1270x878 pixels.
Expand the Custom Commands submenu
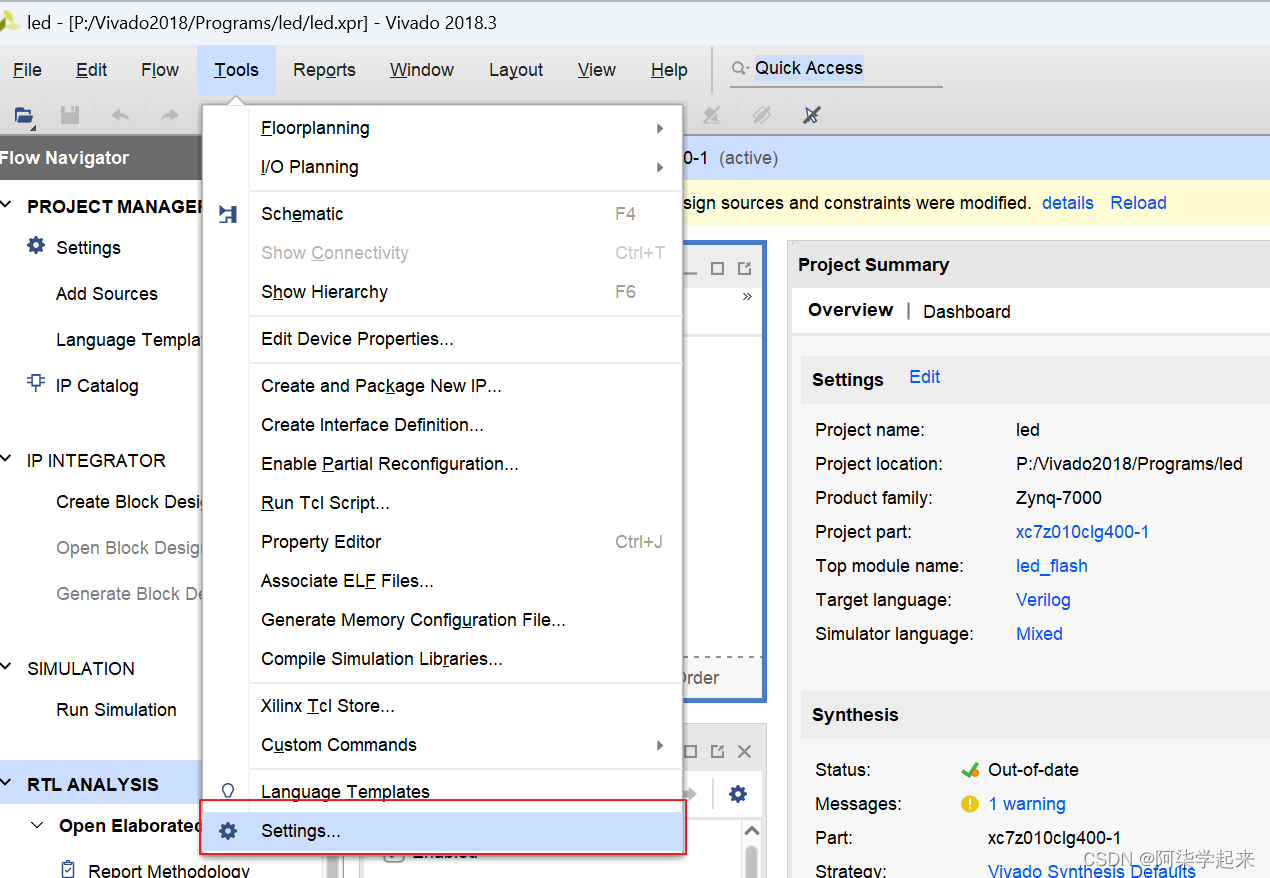pos(660,745)
